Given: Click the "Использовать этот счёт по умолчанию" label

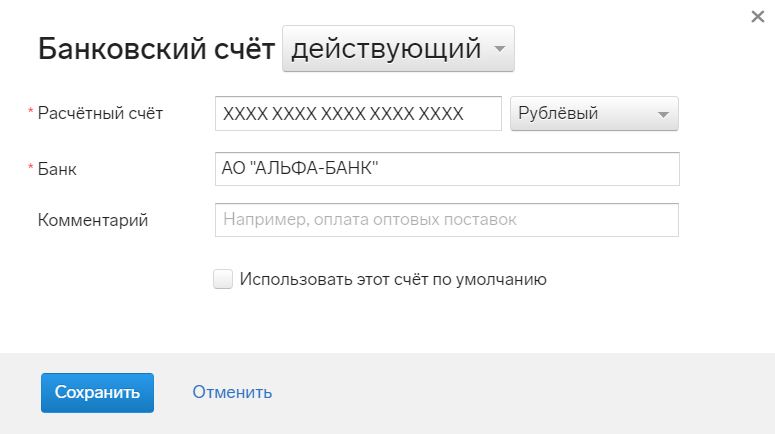Looking at the screenshot, I should [x=393, y=279].
